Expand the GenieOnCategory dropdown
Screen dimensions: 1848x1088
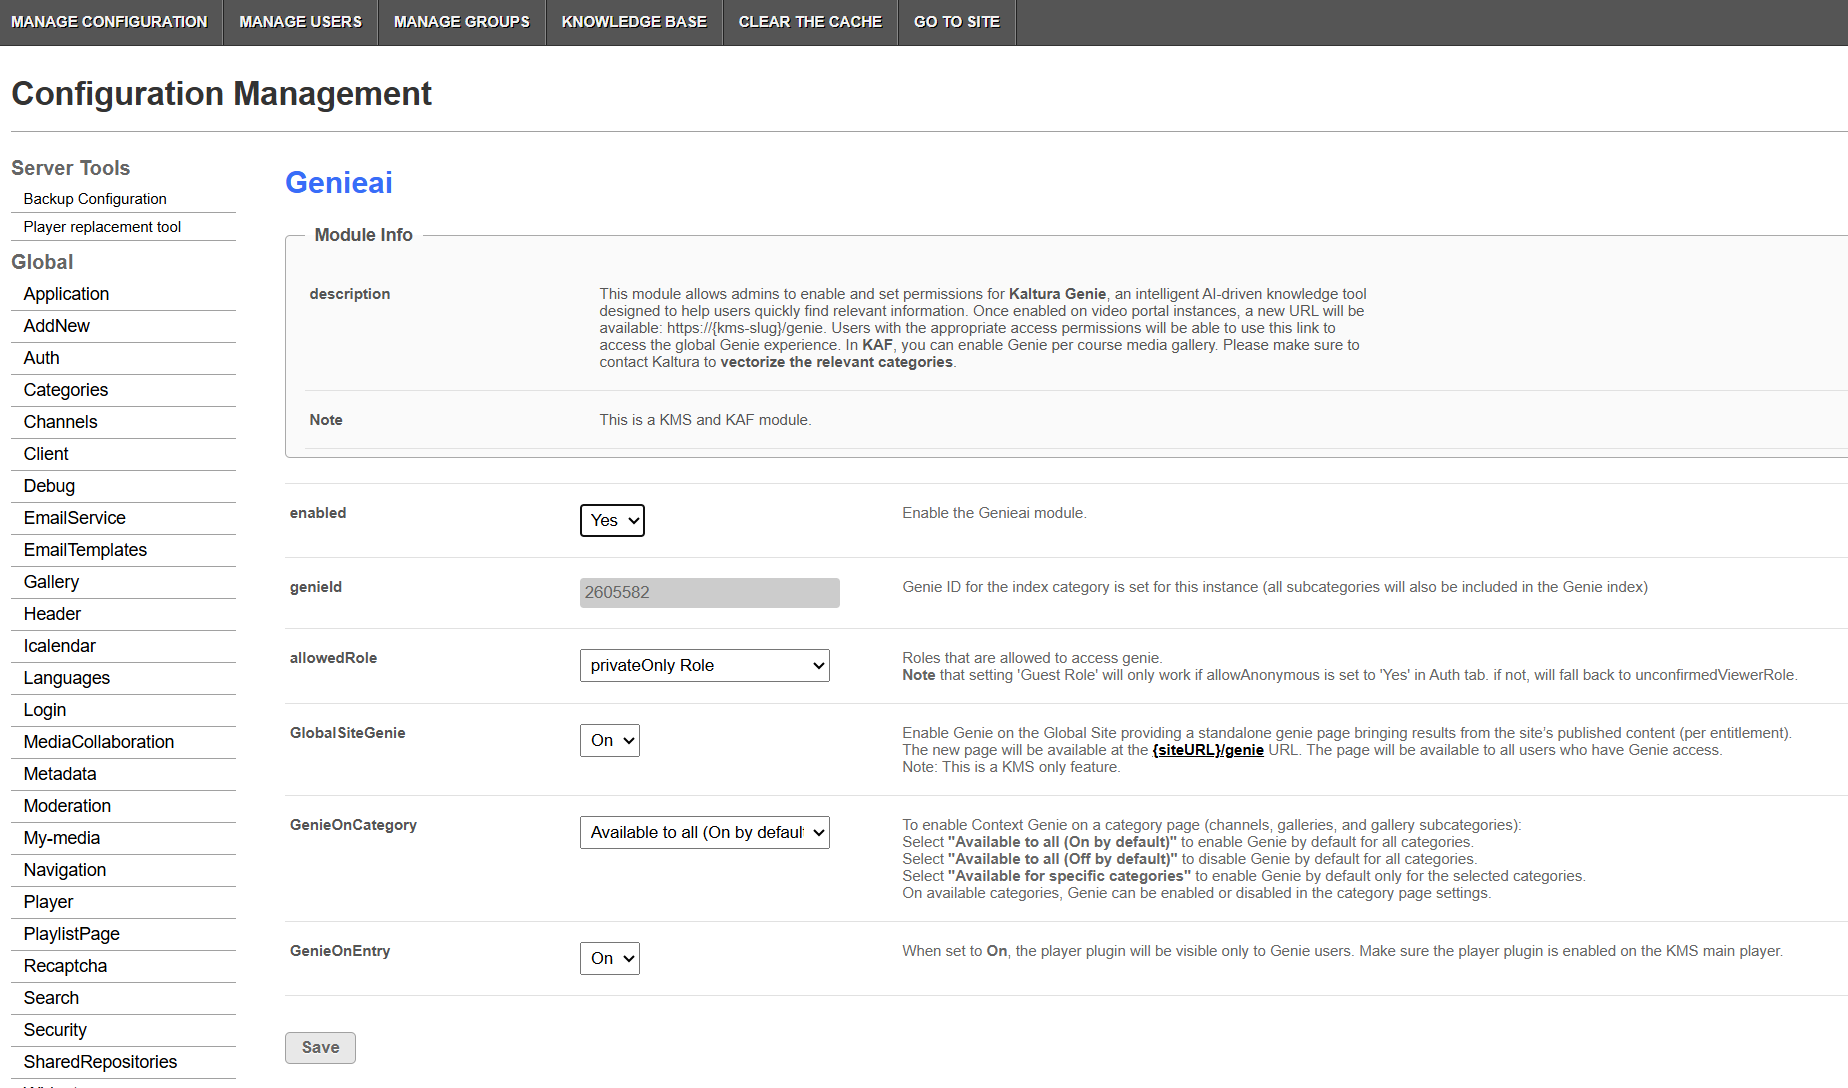pos(705,832)
